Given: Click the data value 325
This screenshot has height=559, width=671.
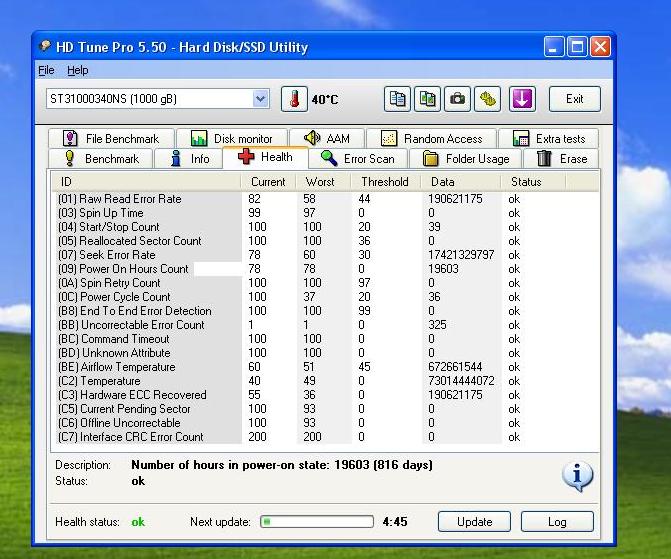Looking at the screenshot, I should point(437,325).
